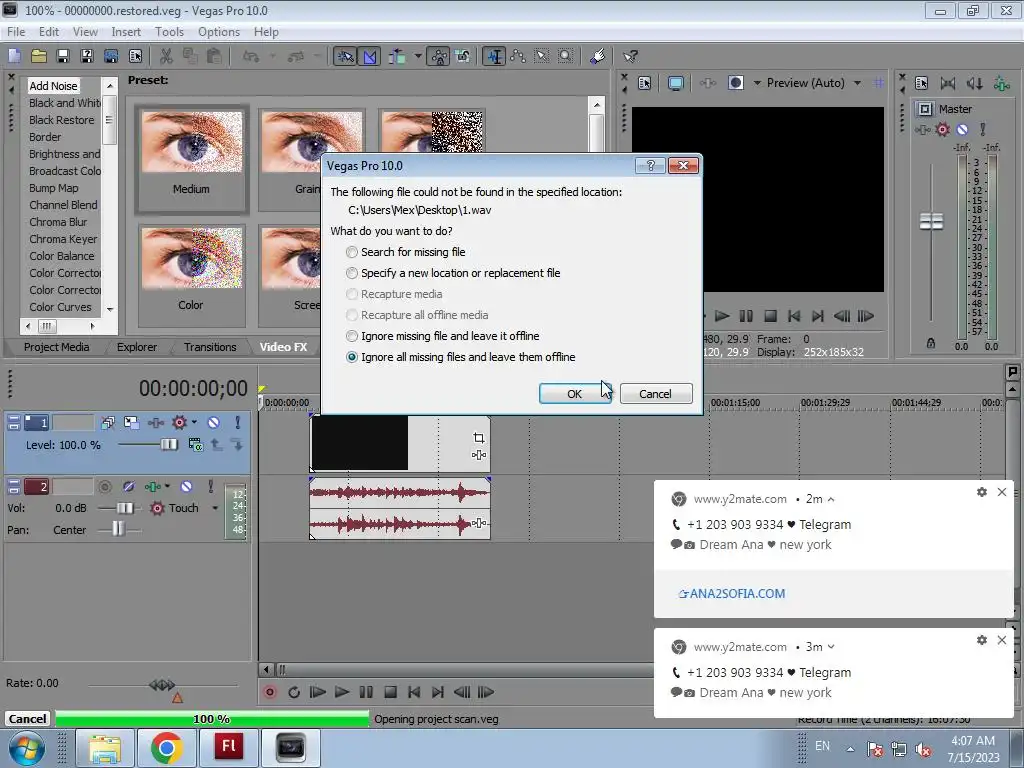Screen dimensions: 1024x768
Task: Select Ignore all missing files option
Action: coord(461,357)
